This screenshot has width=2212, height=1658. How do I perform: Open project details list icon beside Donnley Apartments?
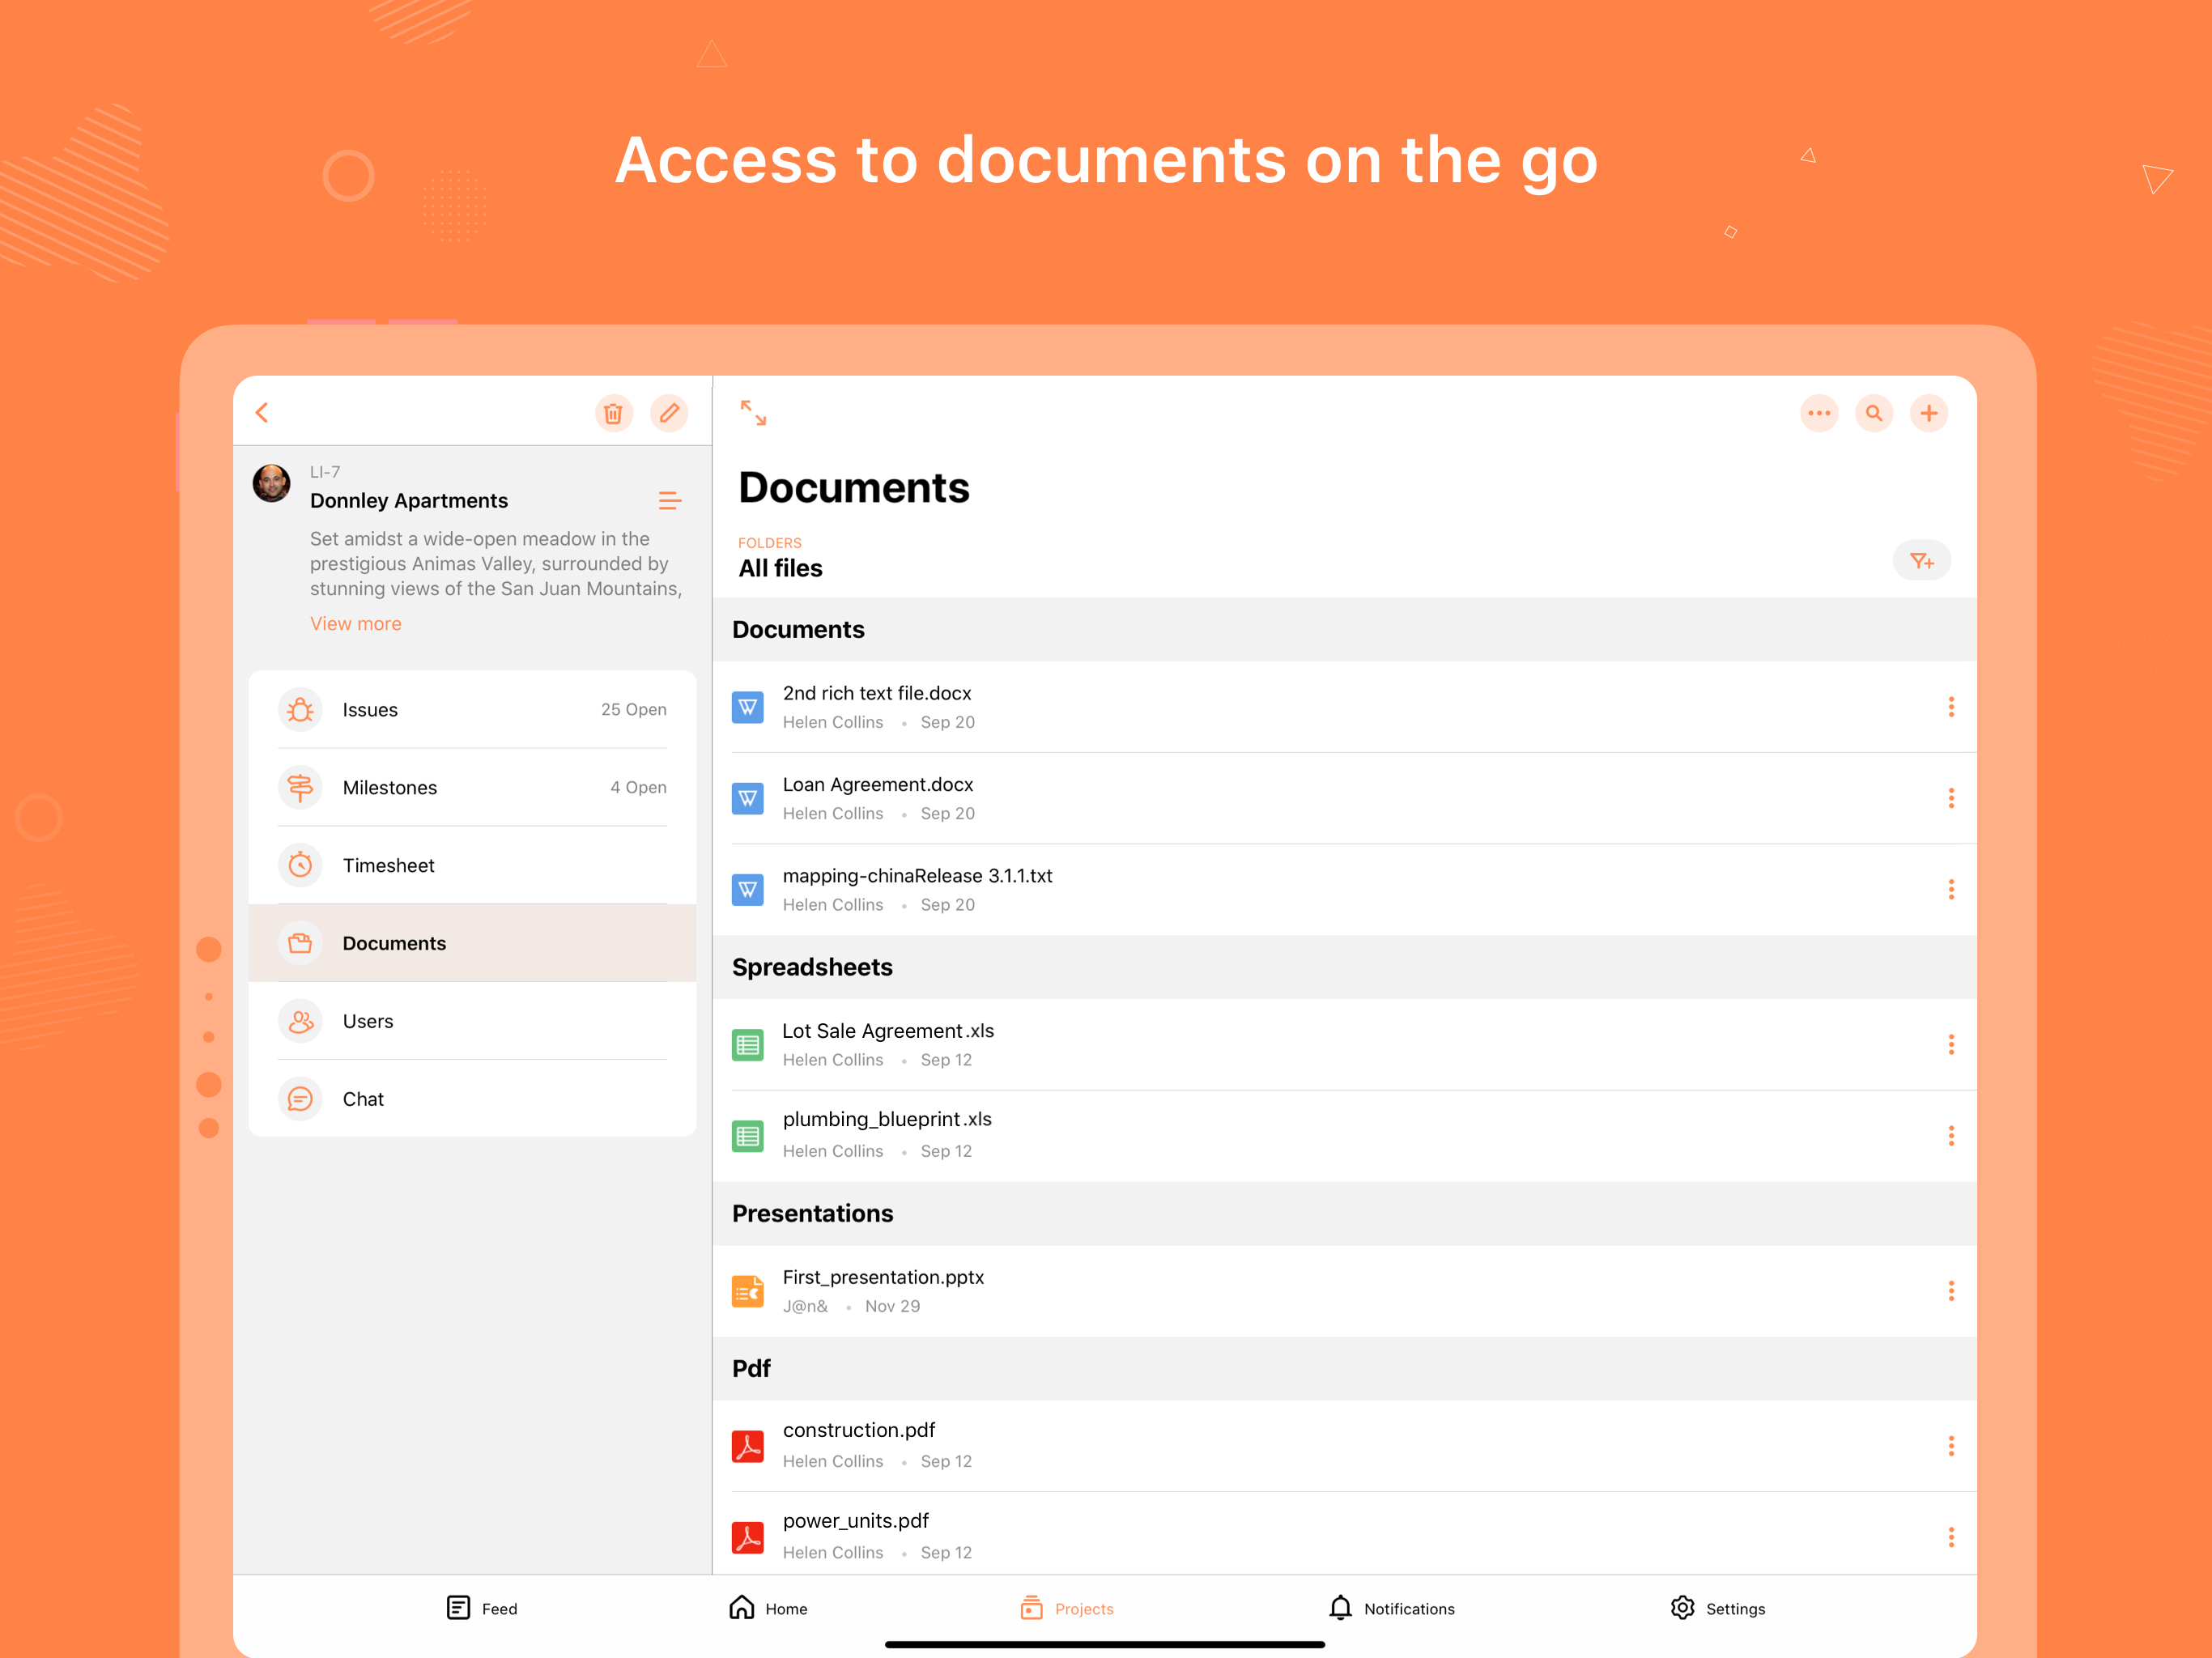click(670, 500)
